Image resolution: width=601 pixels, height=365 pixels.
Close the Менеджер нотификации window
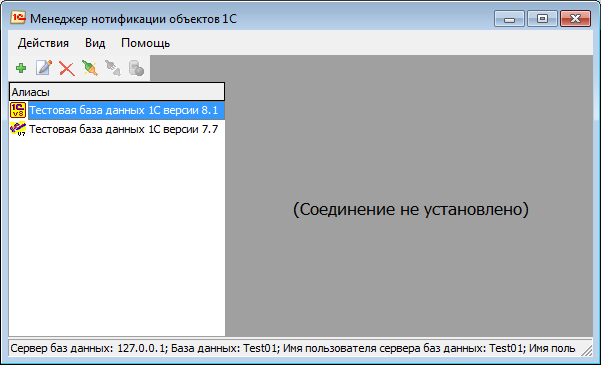coord(575,18)
